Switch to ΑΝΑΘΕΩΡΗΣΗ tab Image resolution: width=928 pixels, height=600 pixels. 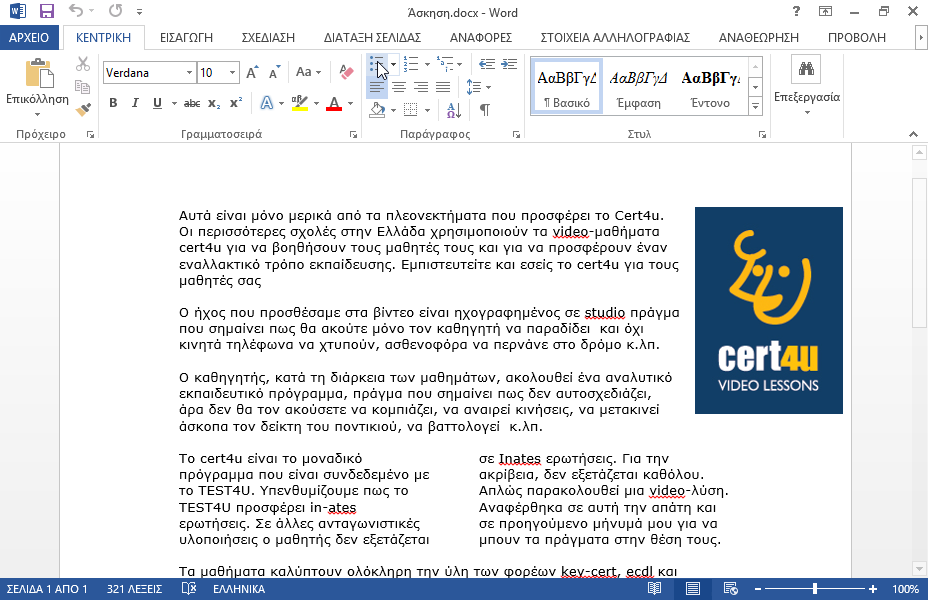pos(759,37)
